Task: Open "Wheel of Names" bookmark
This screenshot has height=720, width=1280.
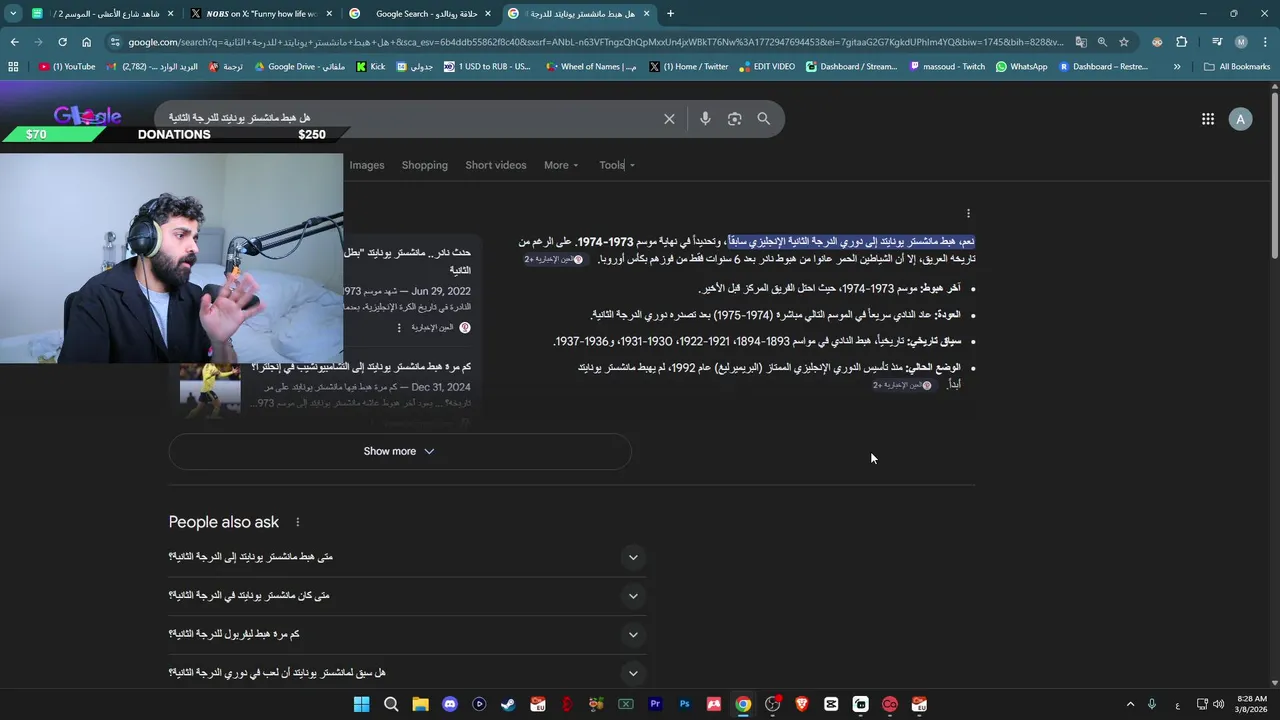Action: point(591,67)
